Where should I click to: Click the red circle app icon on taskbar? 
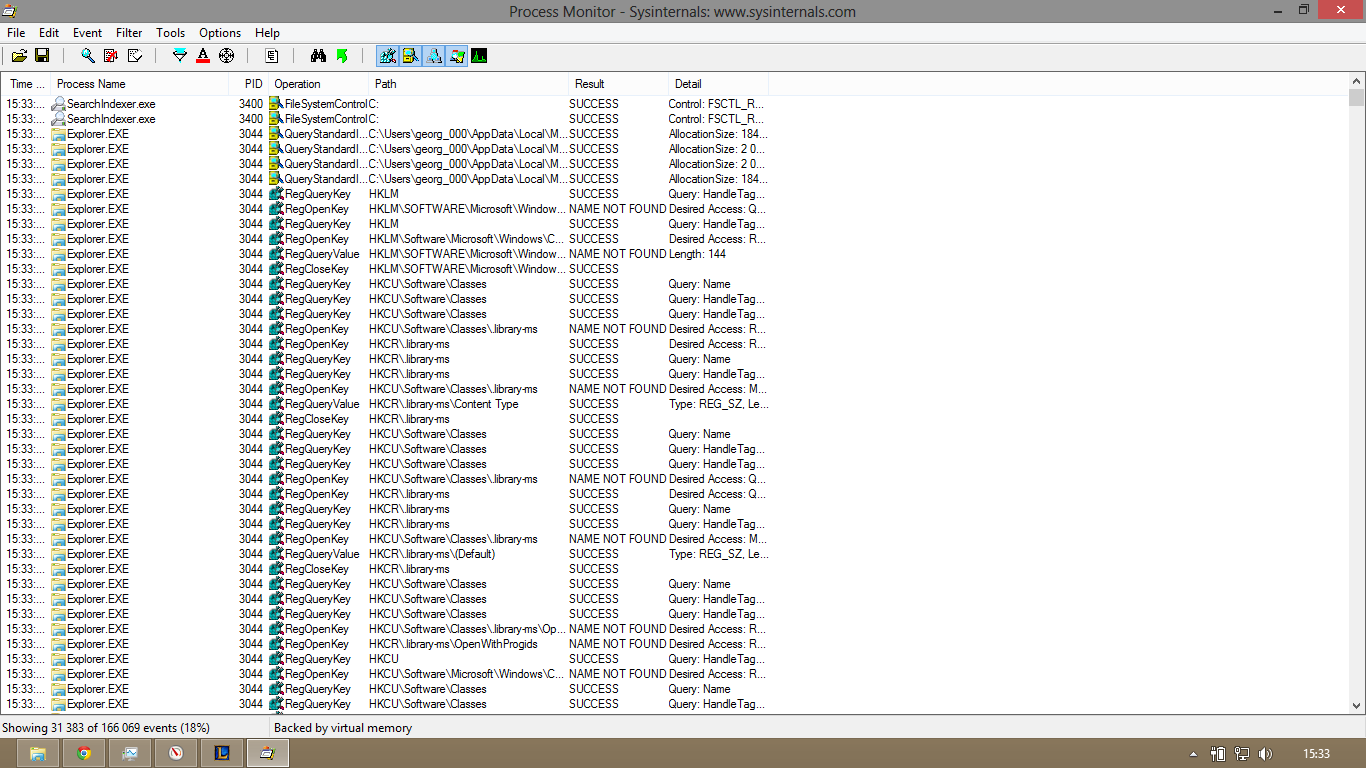click(176, 753)
